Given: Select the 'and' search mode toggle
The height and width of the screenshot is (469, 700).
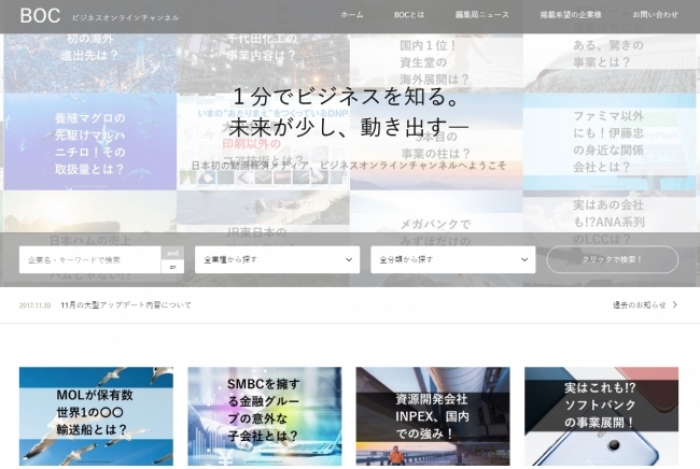Looking at the screenshot, I should point(172,253).
